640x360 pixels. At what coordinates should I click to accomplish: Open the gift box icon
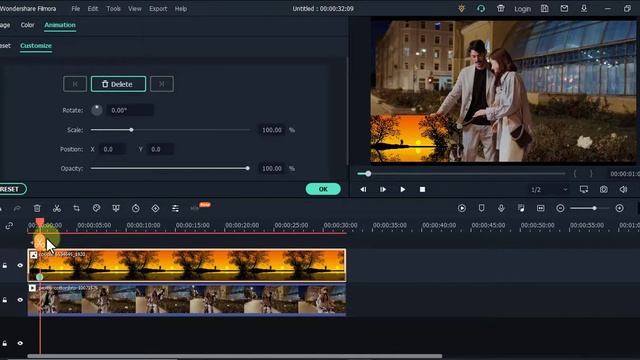click(x=501, y=9)
